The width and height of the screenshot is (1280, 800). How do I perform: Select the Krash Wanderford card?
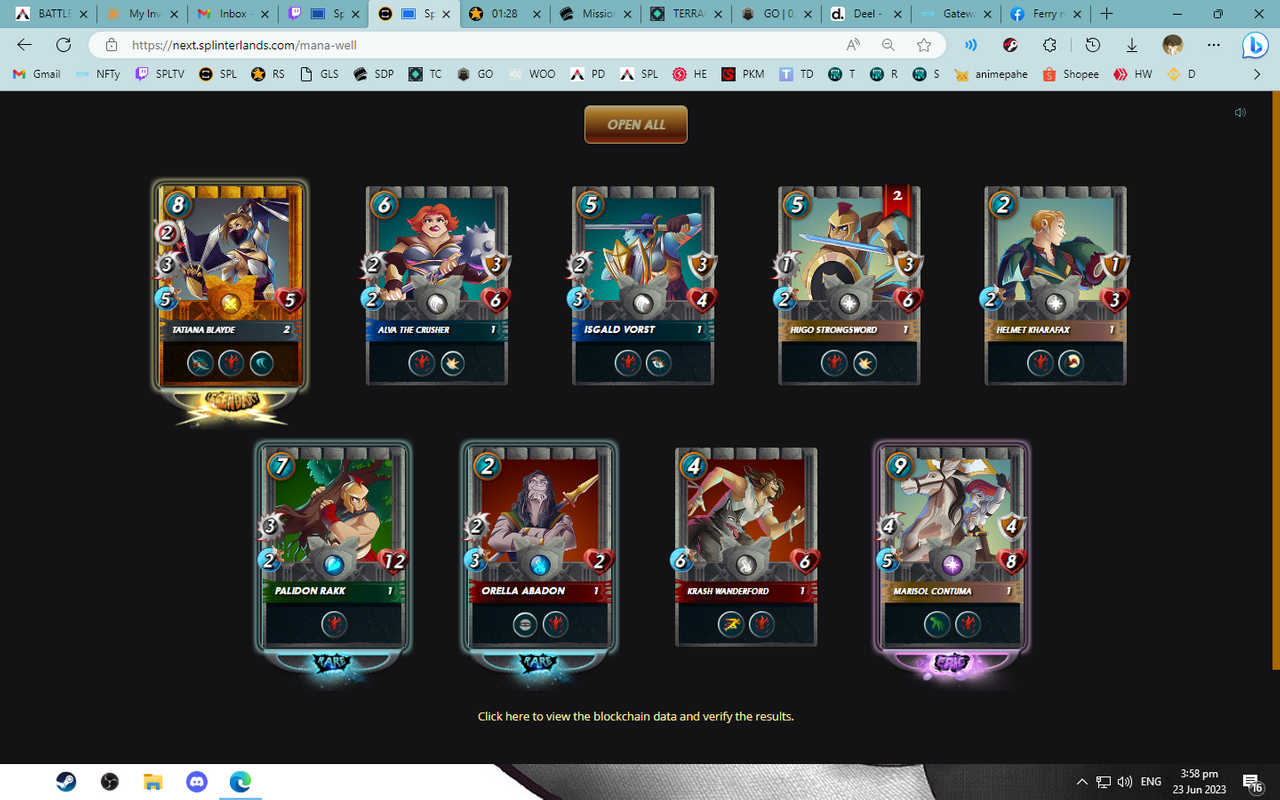pyautogui.click(x=746, y=547)
